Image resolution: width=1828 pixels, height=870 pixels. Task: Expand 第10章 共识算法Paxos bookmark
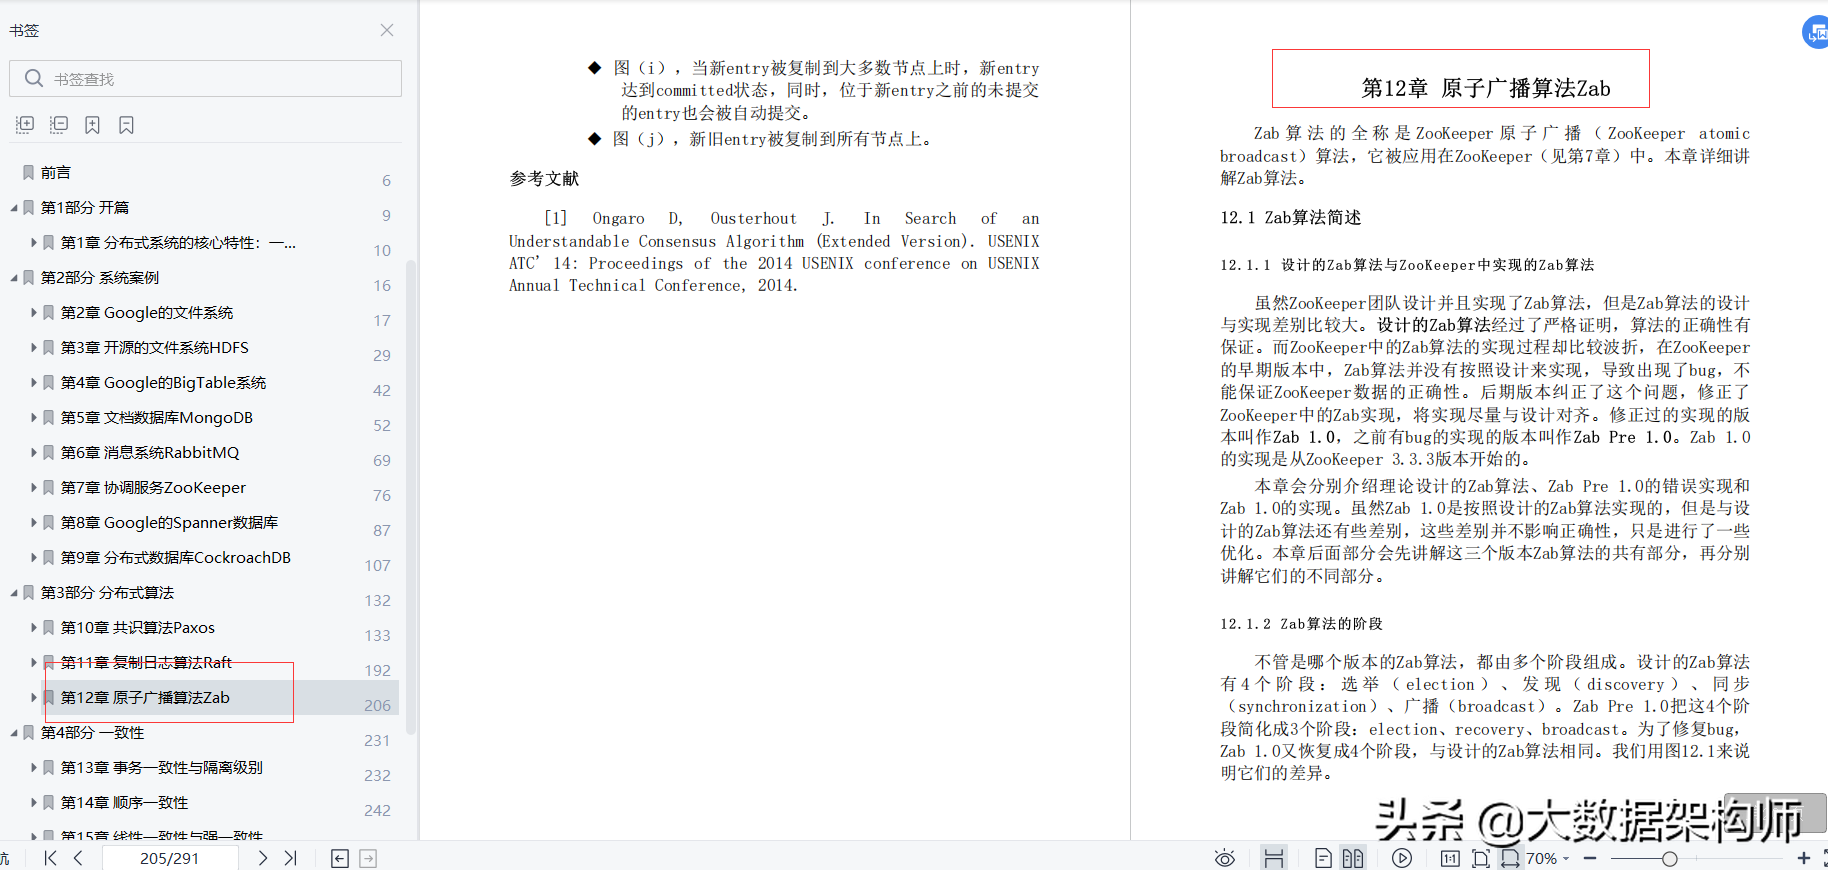tap(34, 628)
